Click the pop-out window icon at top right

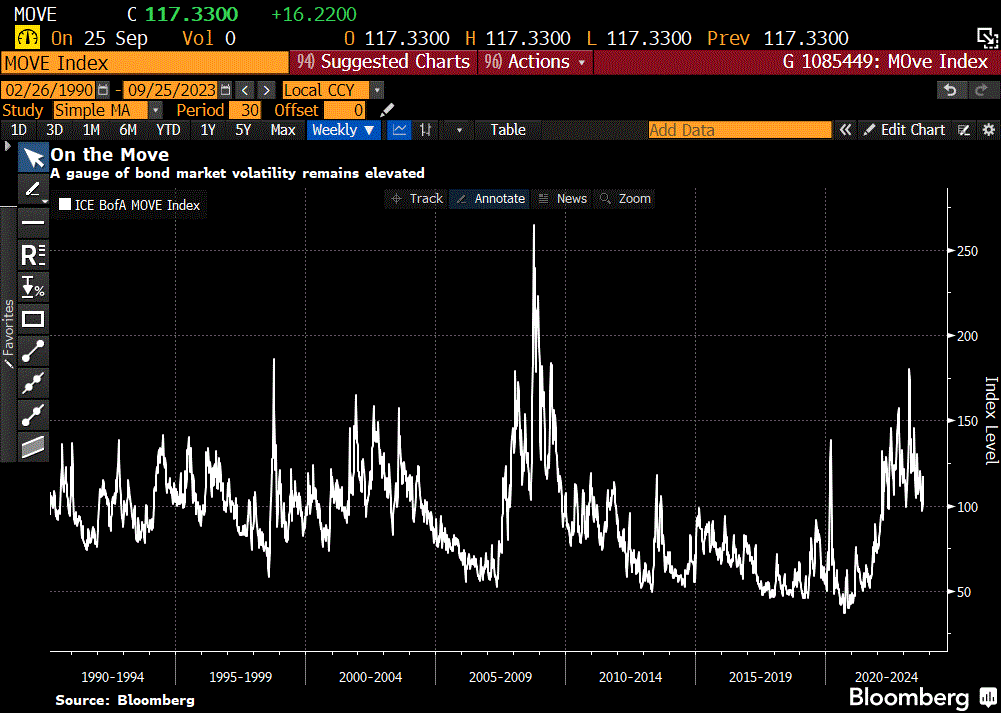(987, 38)
